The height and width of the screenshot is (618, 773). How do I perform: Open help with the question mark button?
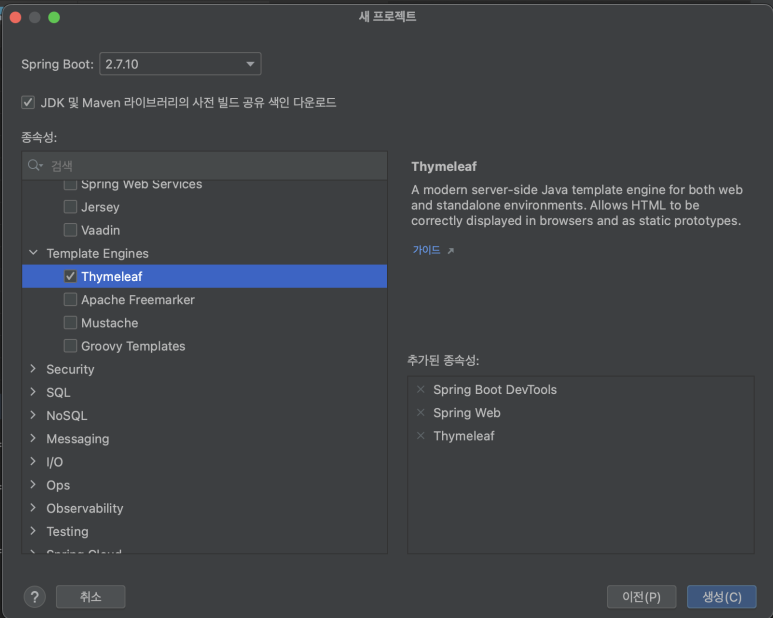pyautogui.click(x=35, y=597)
